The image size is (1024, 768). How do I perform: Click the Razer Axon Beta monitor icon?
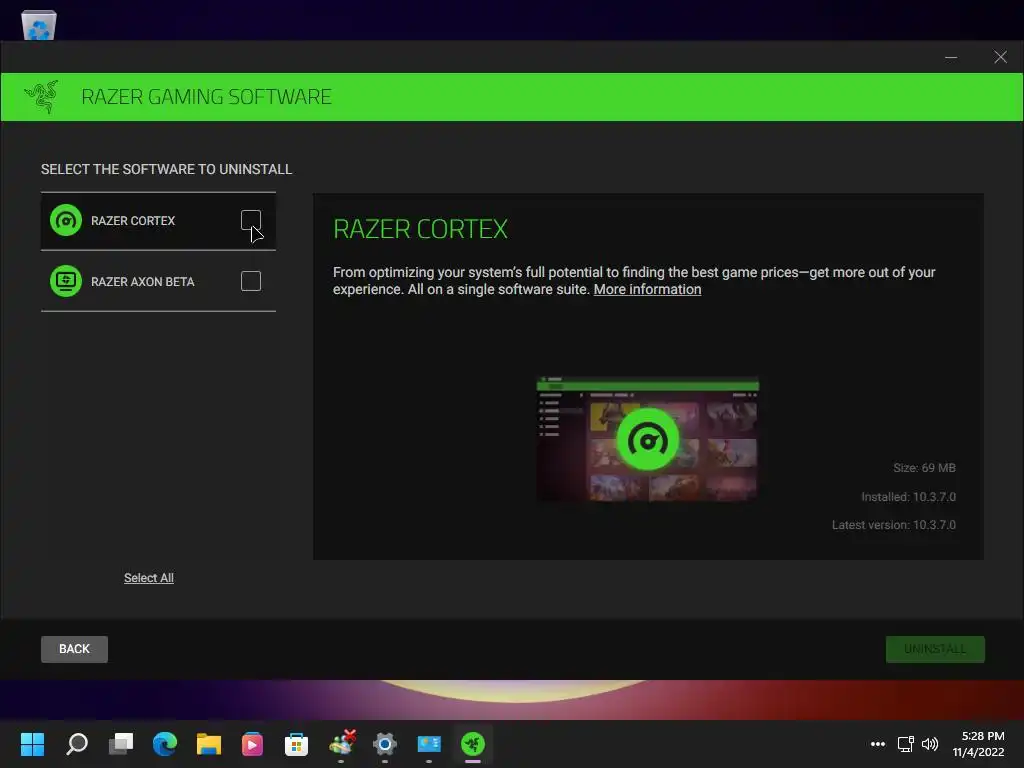(66, 281)
